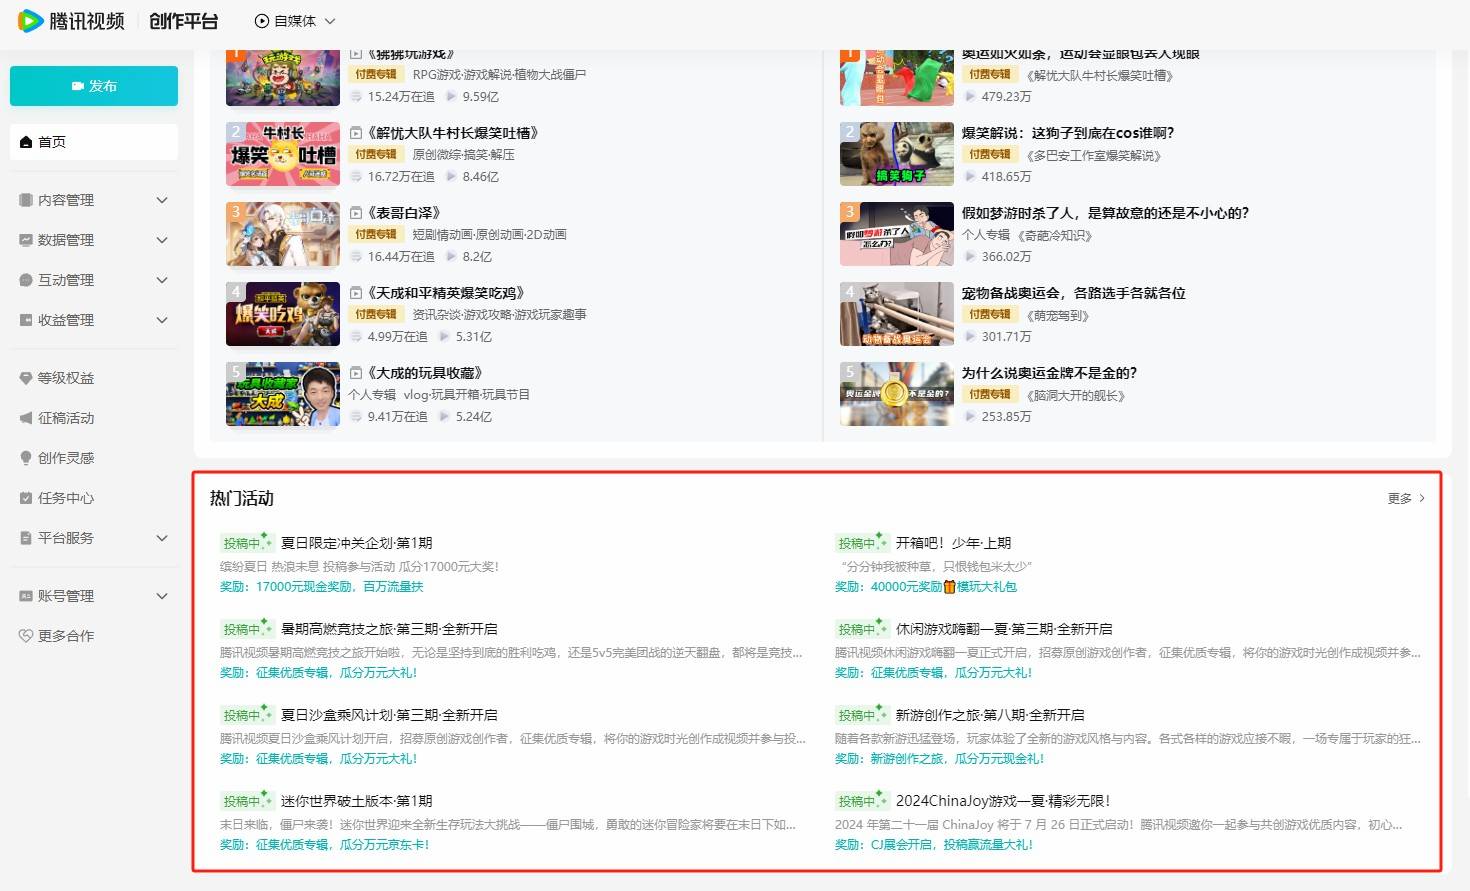Open thumbnail of 宠物备战奥运会 video

point(897,314)
